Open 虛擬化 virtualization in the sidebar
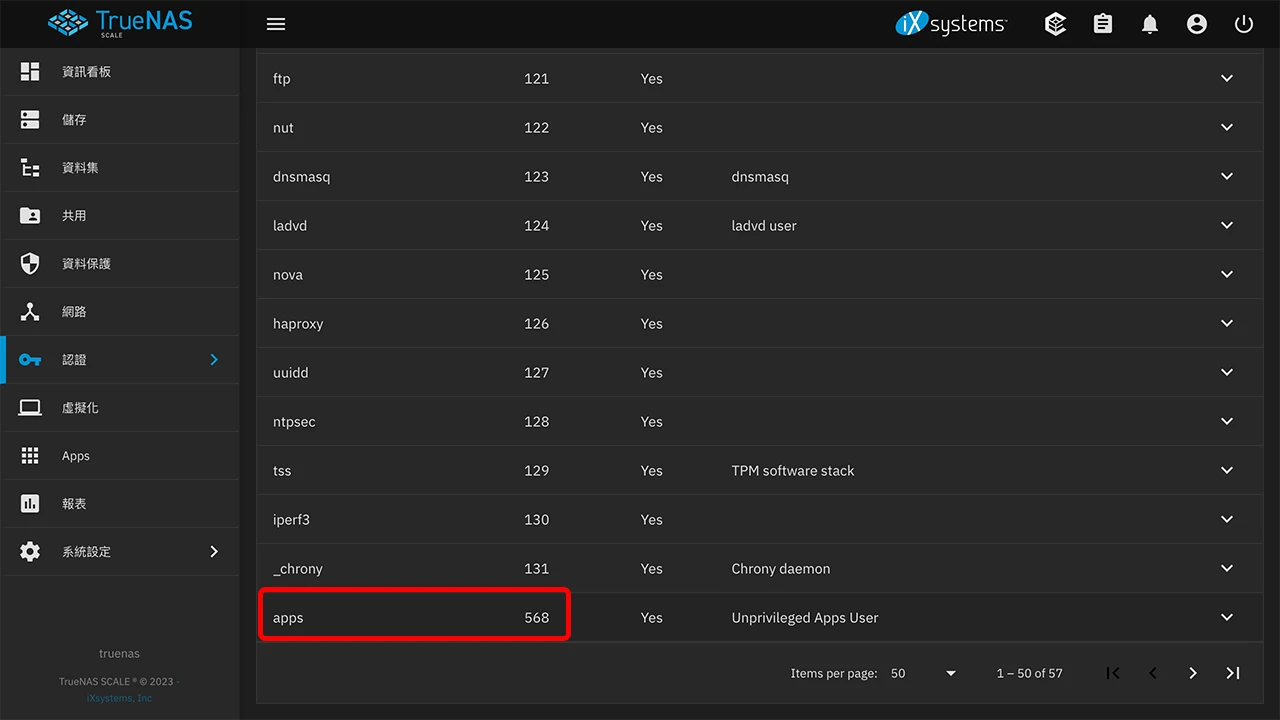 coord(80,408)
